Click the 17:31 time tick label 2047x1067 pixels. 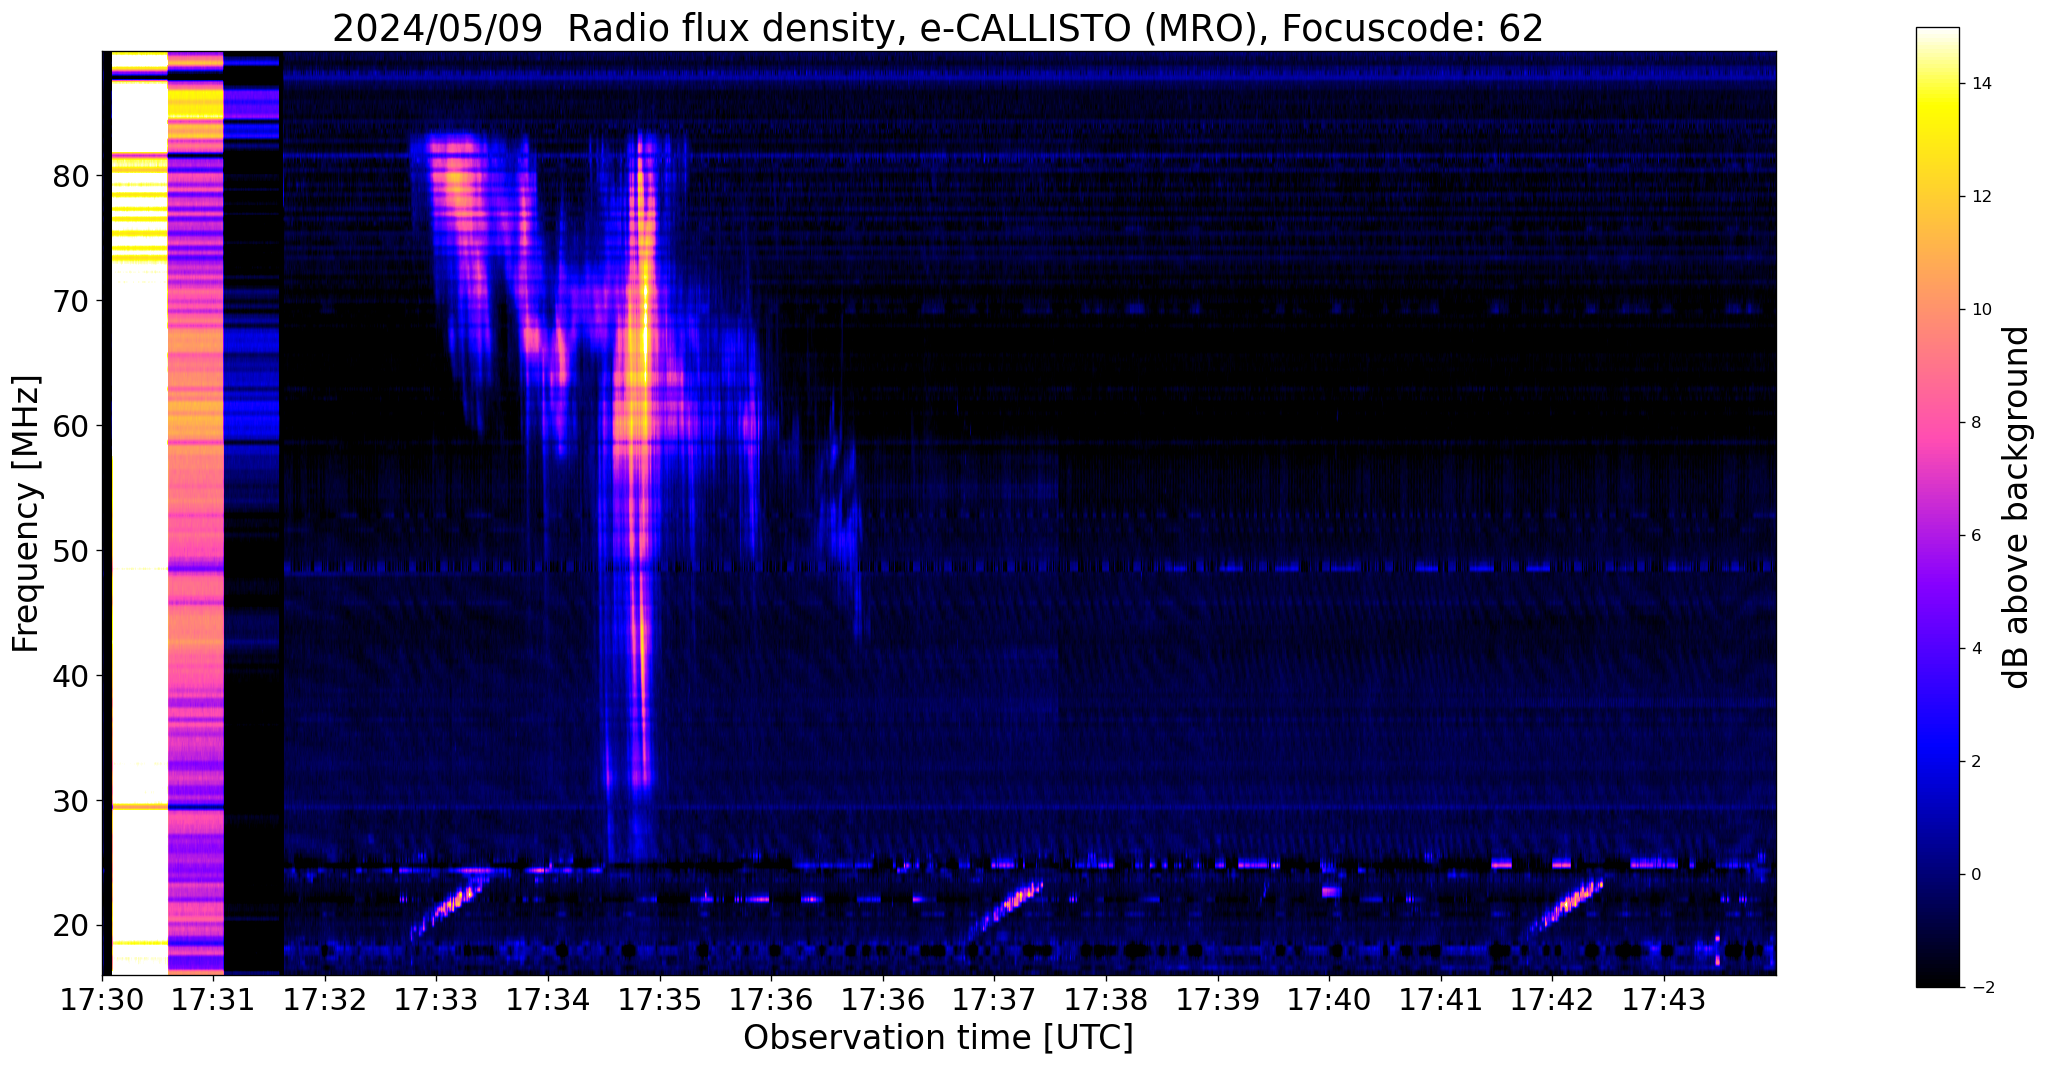(x=213, y=999)
